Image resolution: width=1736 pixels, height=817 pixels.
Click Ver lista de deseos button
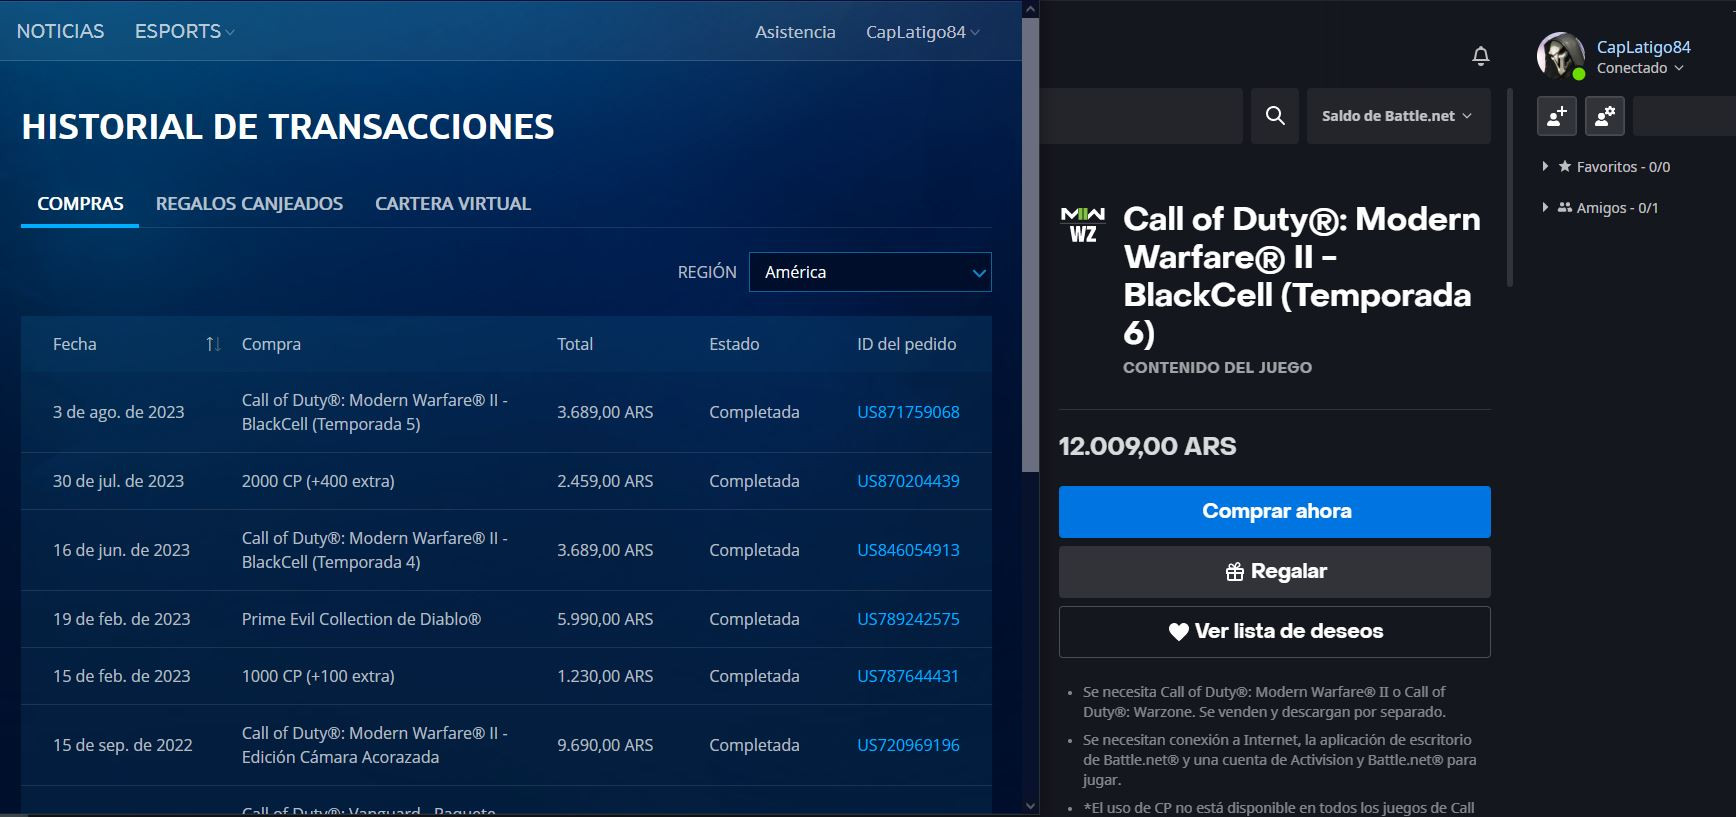tap(1275, 632)
